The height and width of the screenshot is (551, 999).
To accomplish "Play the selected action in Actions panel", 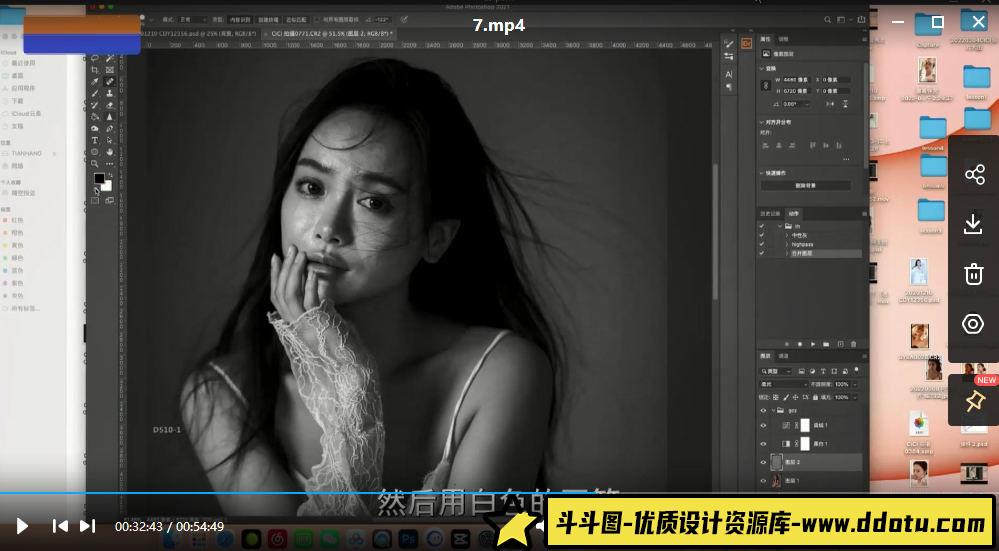I will click(813, 344).
